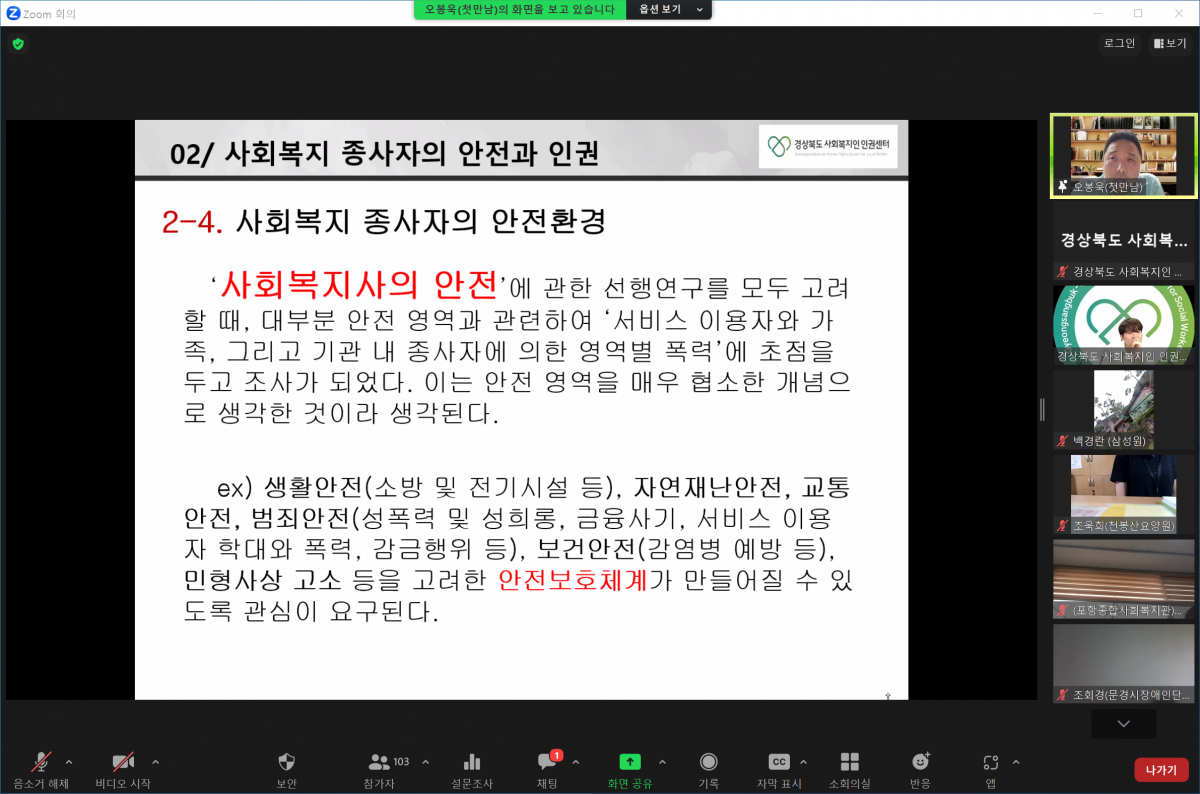Start video with the 비디오 시작 icon
Screen dimensions: 1200x794
pos(123,762)
